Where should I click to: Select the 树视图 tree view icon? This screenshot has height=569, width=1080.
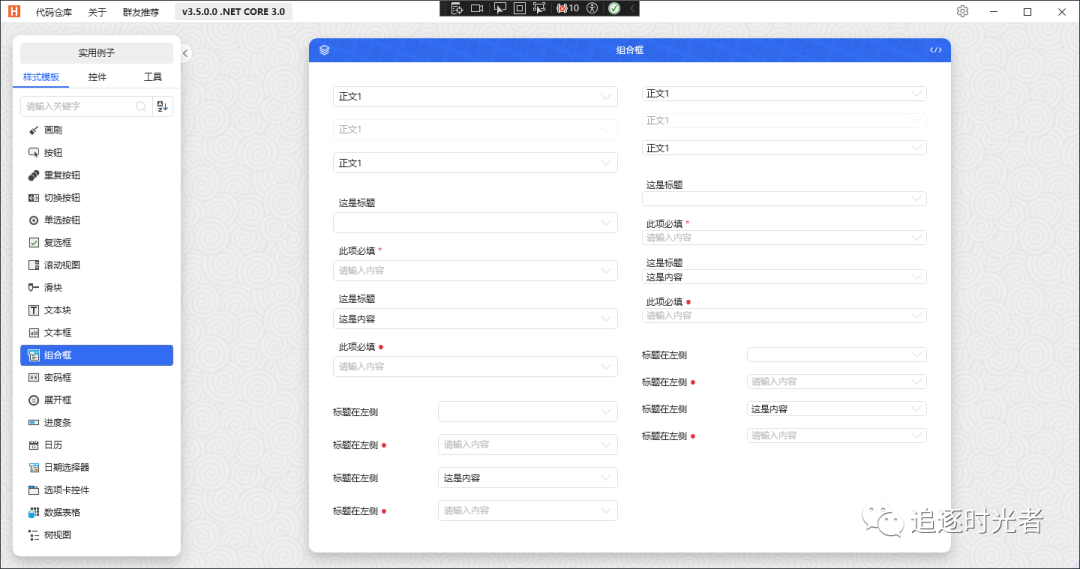34,535
